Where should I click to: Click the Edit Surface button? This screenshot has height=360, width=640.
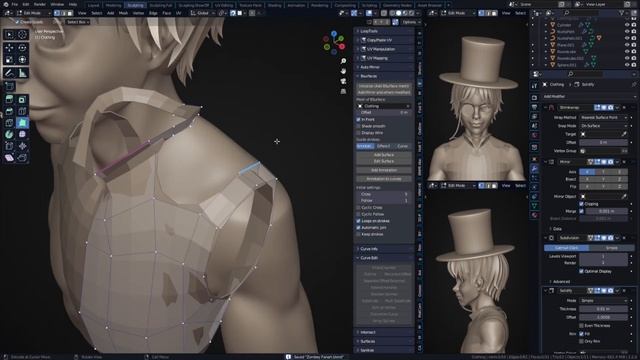point(384,161)
